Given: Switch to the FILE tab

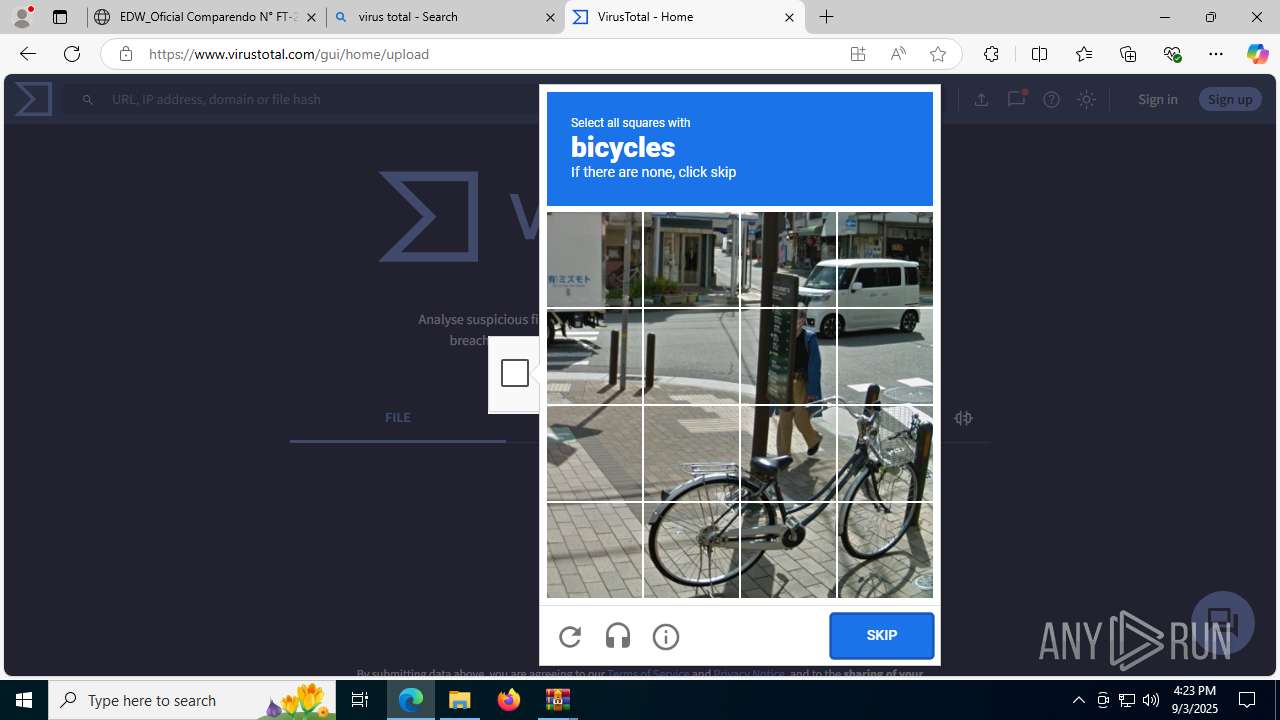Looking at the screenshot, I should (398, 418).
